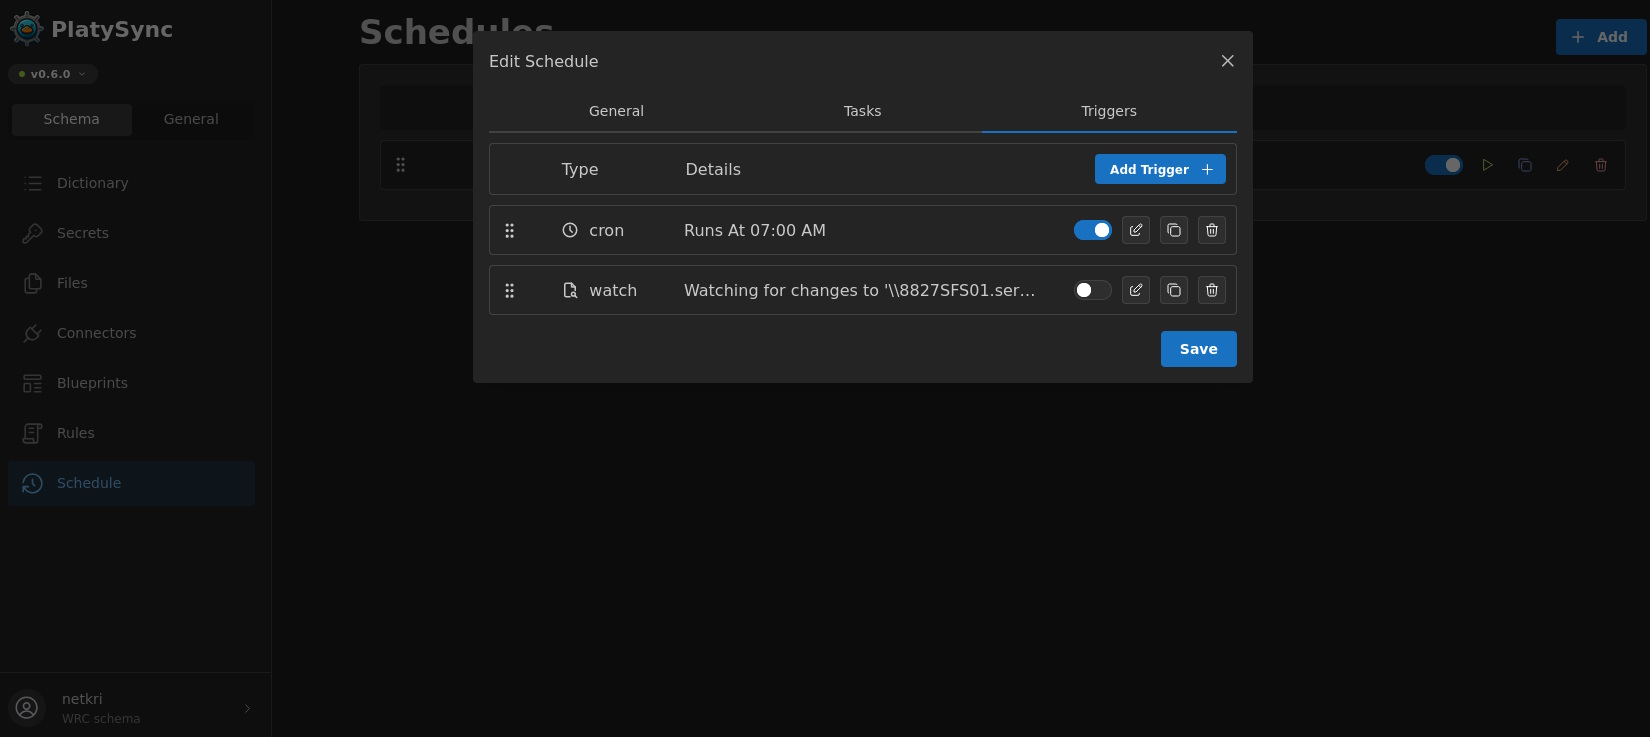1650x737 pixels.
Task: Duplicate the cron trigger
Action: click(1174, 230)
